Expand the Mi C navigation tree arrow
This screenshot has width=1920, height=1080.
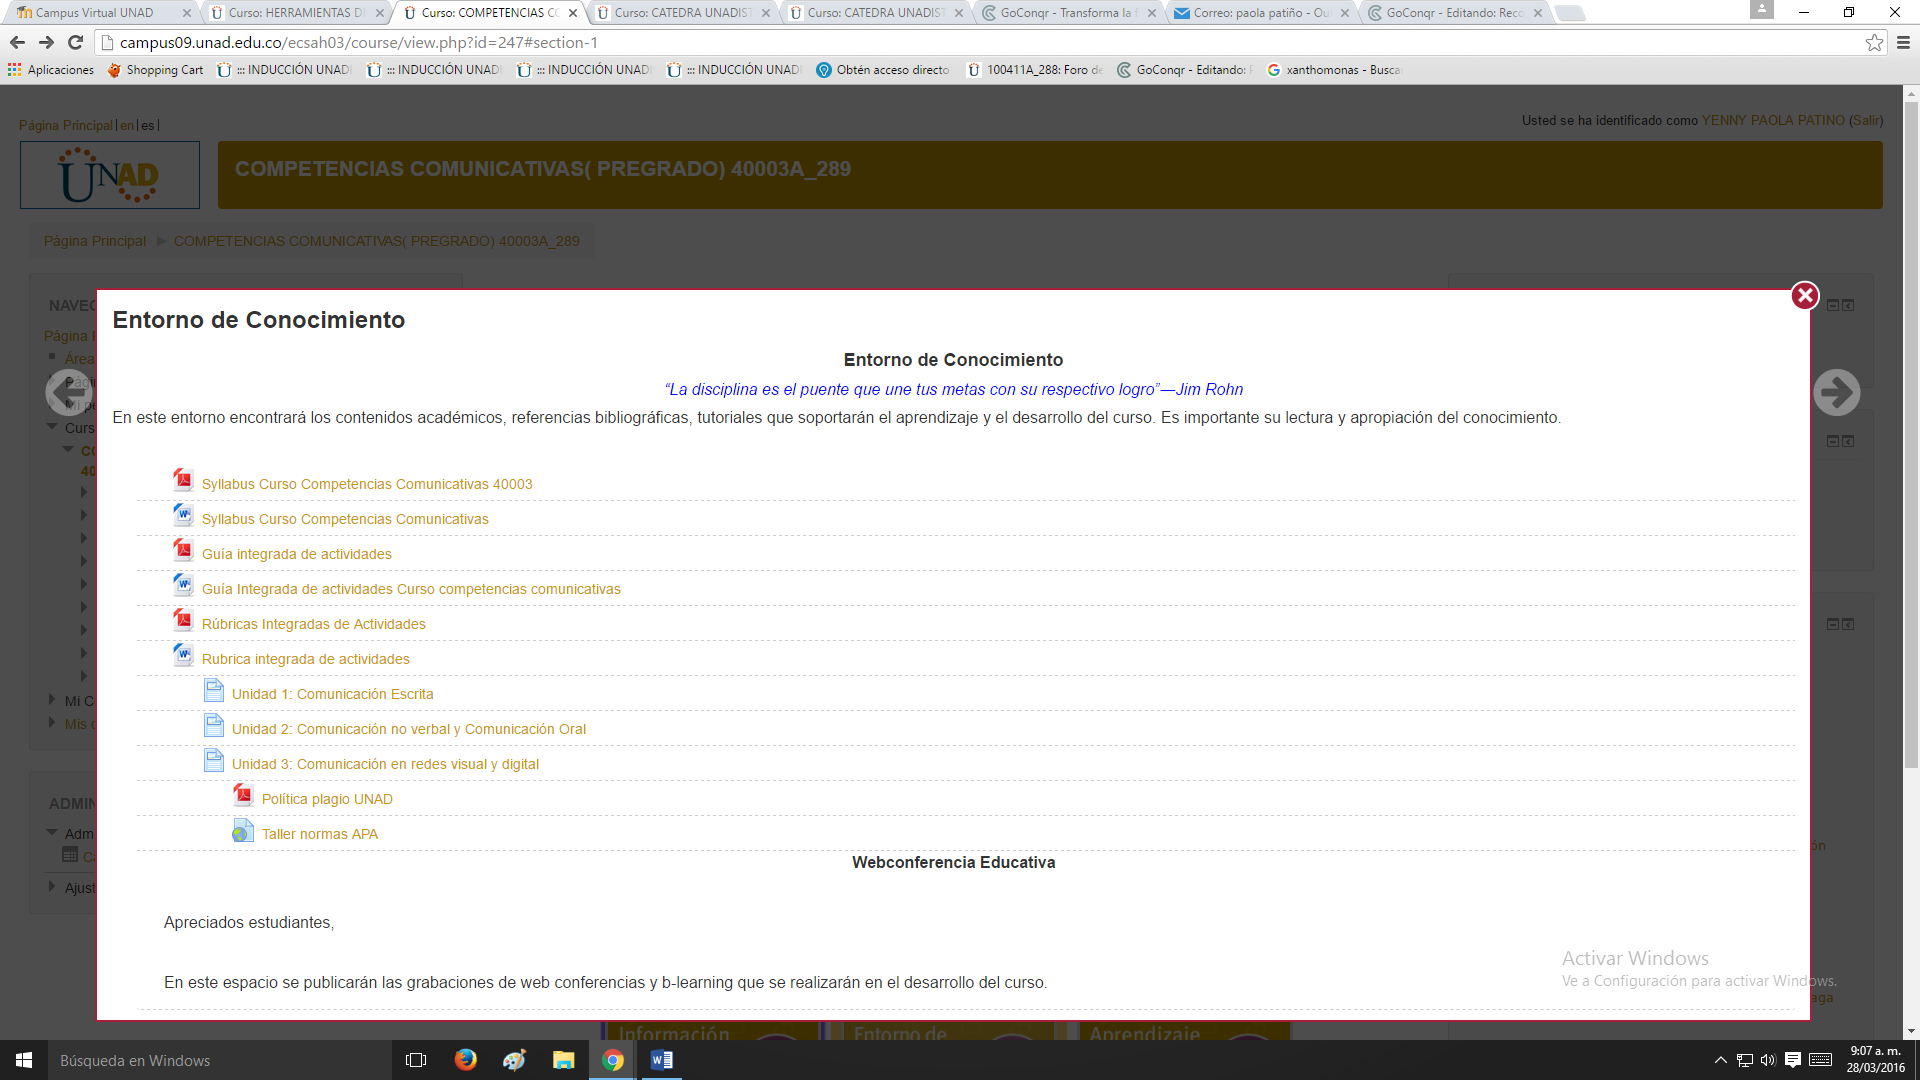52,700
